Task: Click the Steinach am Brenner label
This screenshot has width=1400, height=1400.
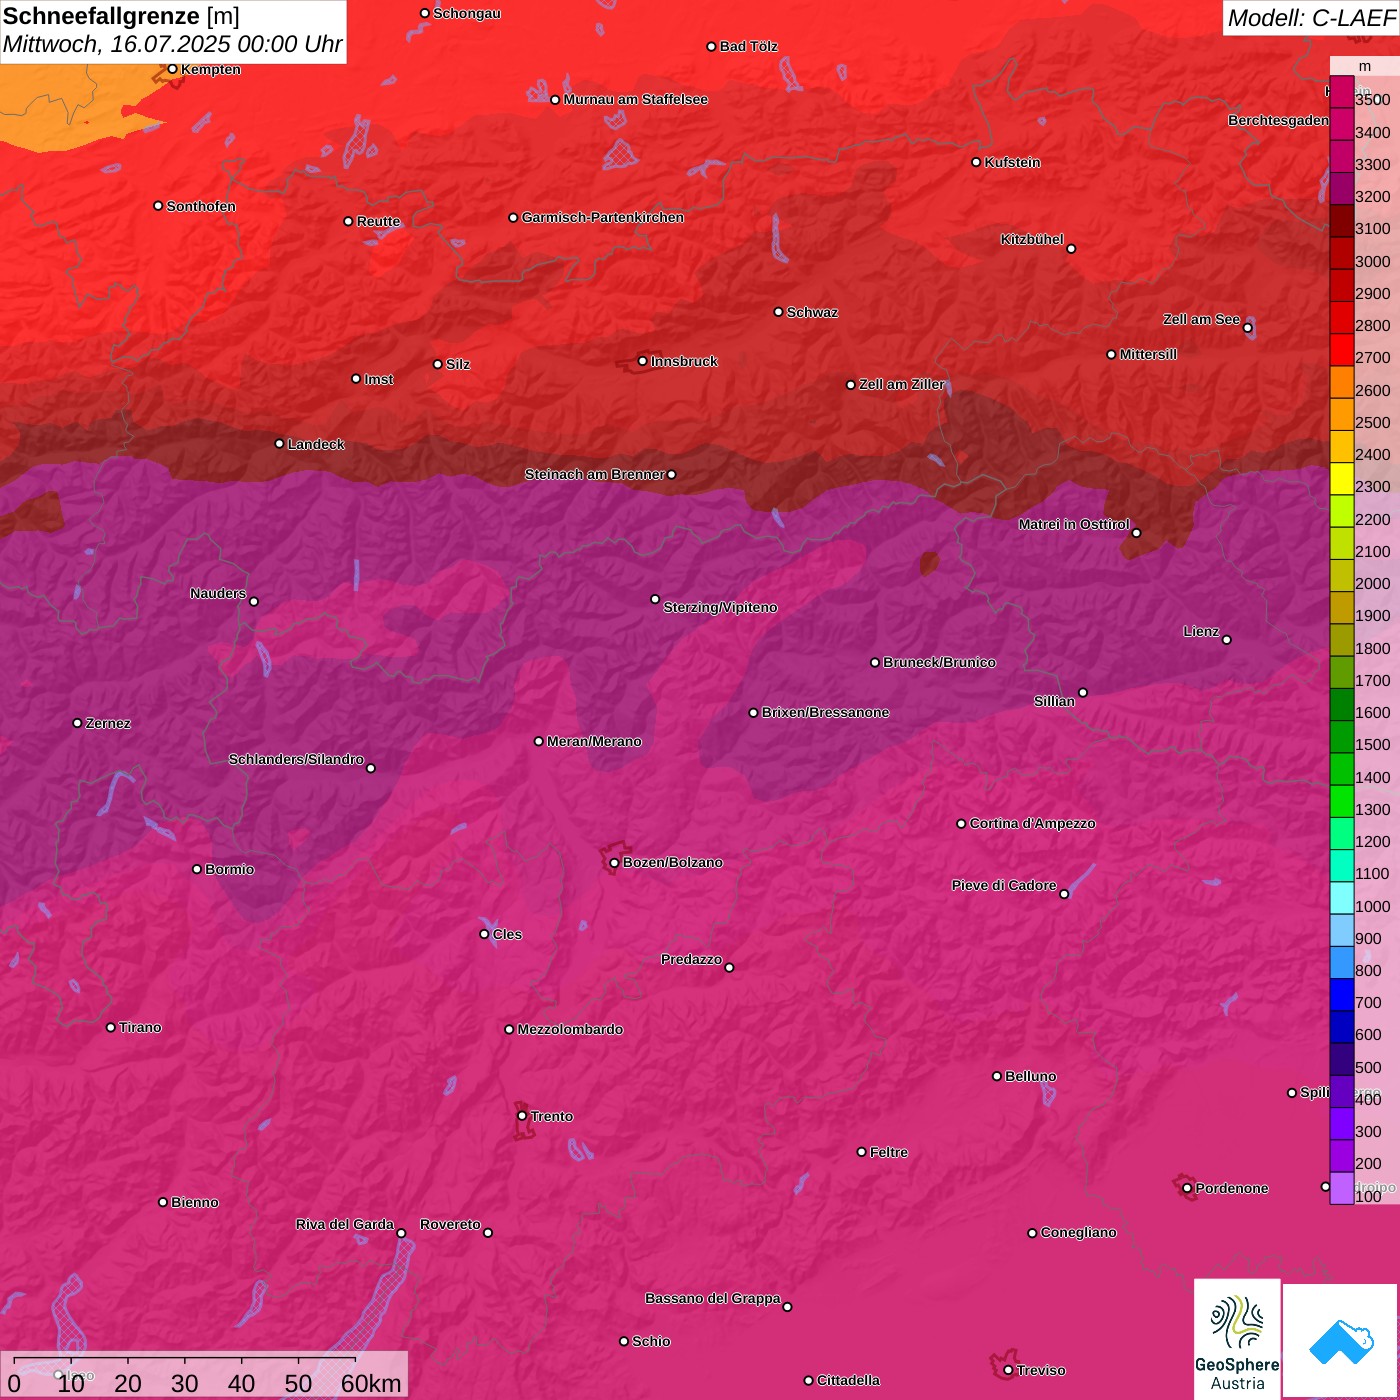Action: tap(594, 474)
